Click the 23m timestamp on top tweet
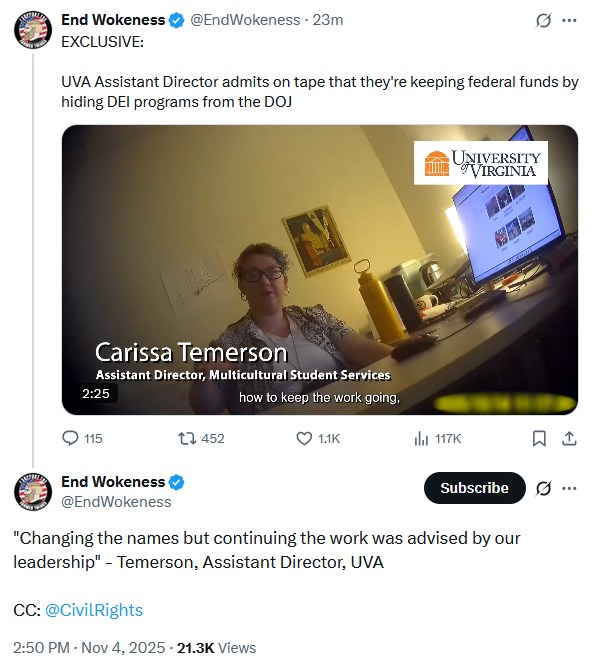Screen dimensions: 592x668 (328, 20)
